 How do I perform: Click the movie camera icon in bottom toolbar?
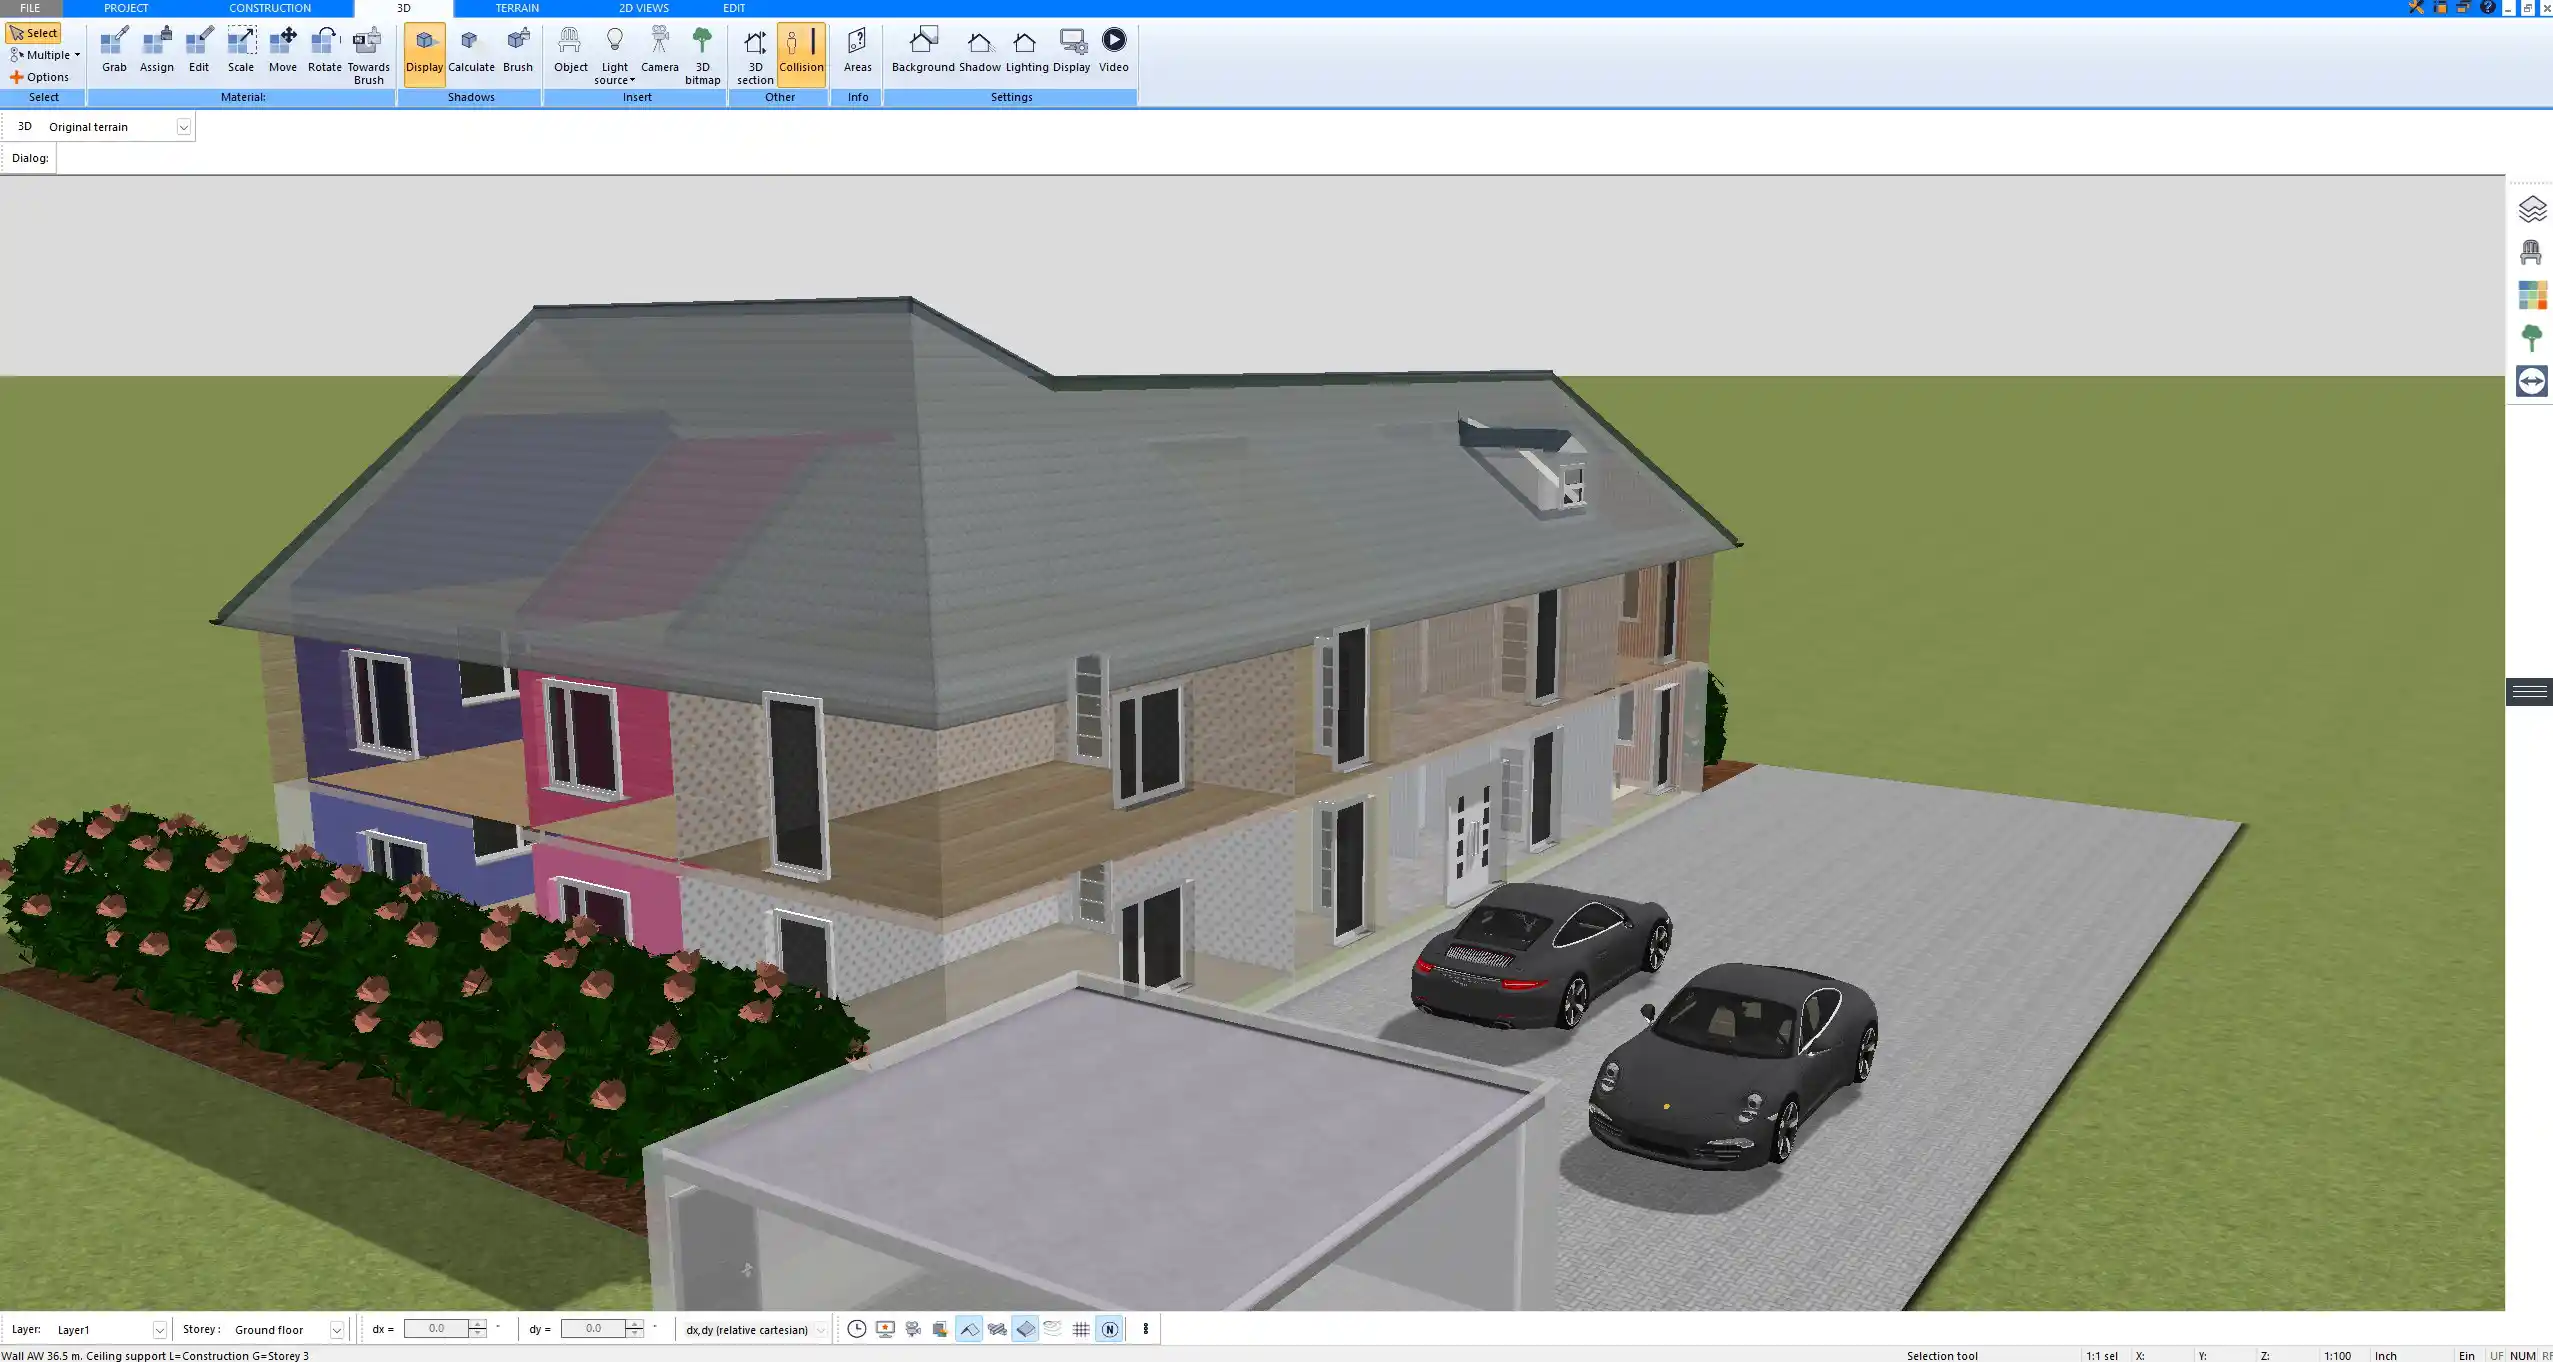913,1329
